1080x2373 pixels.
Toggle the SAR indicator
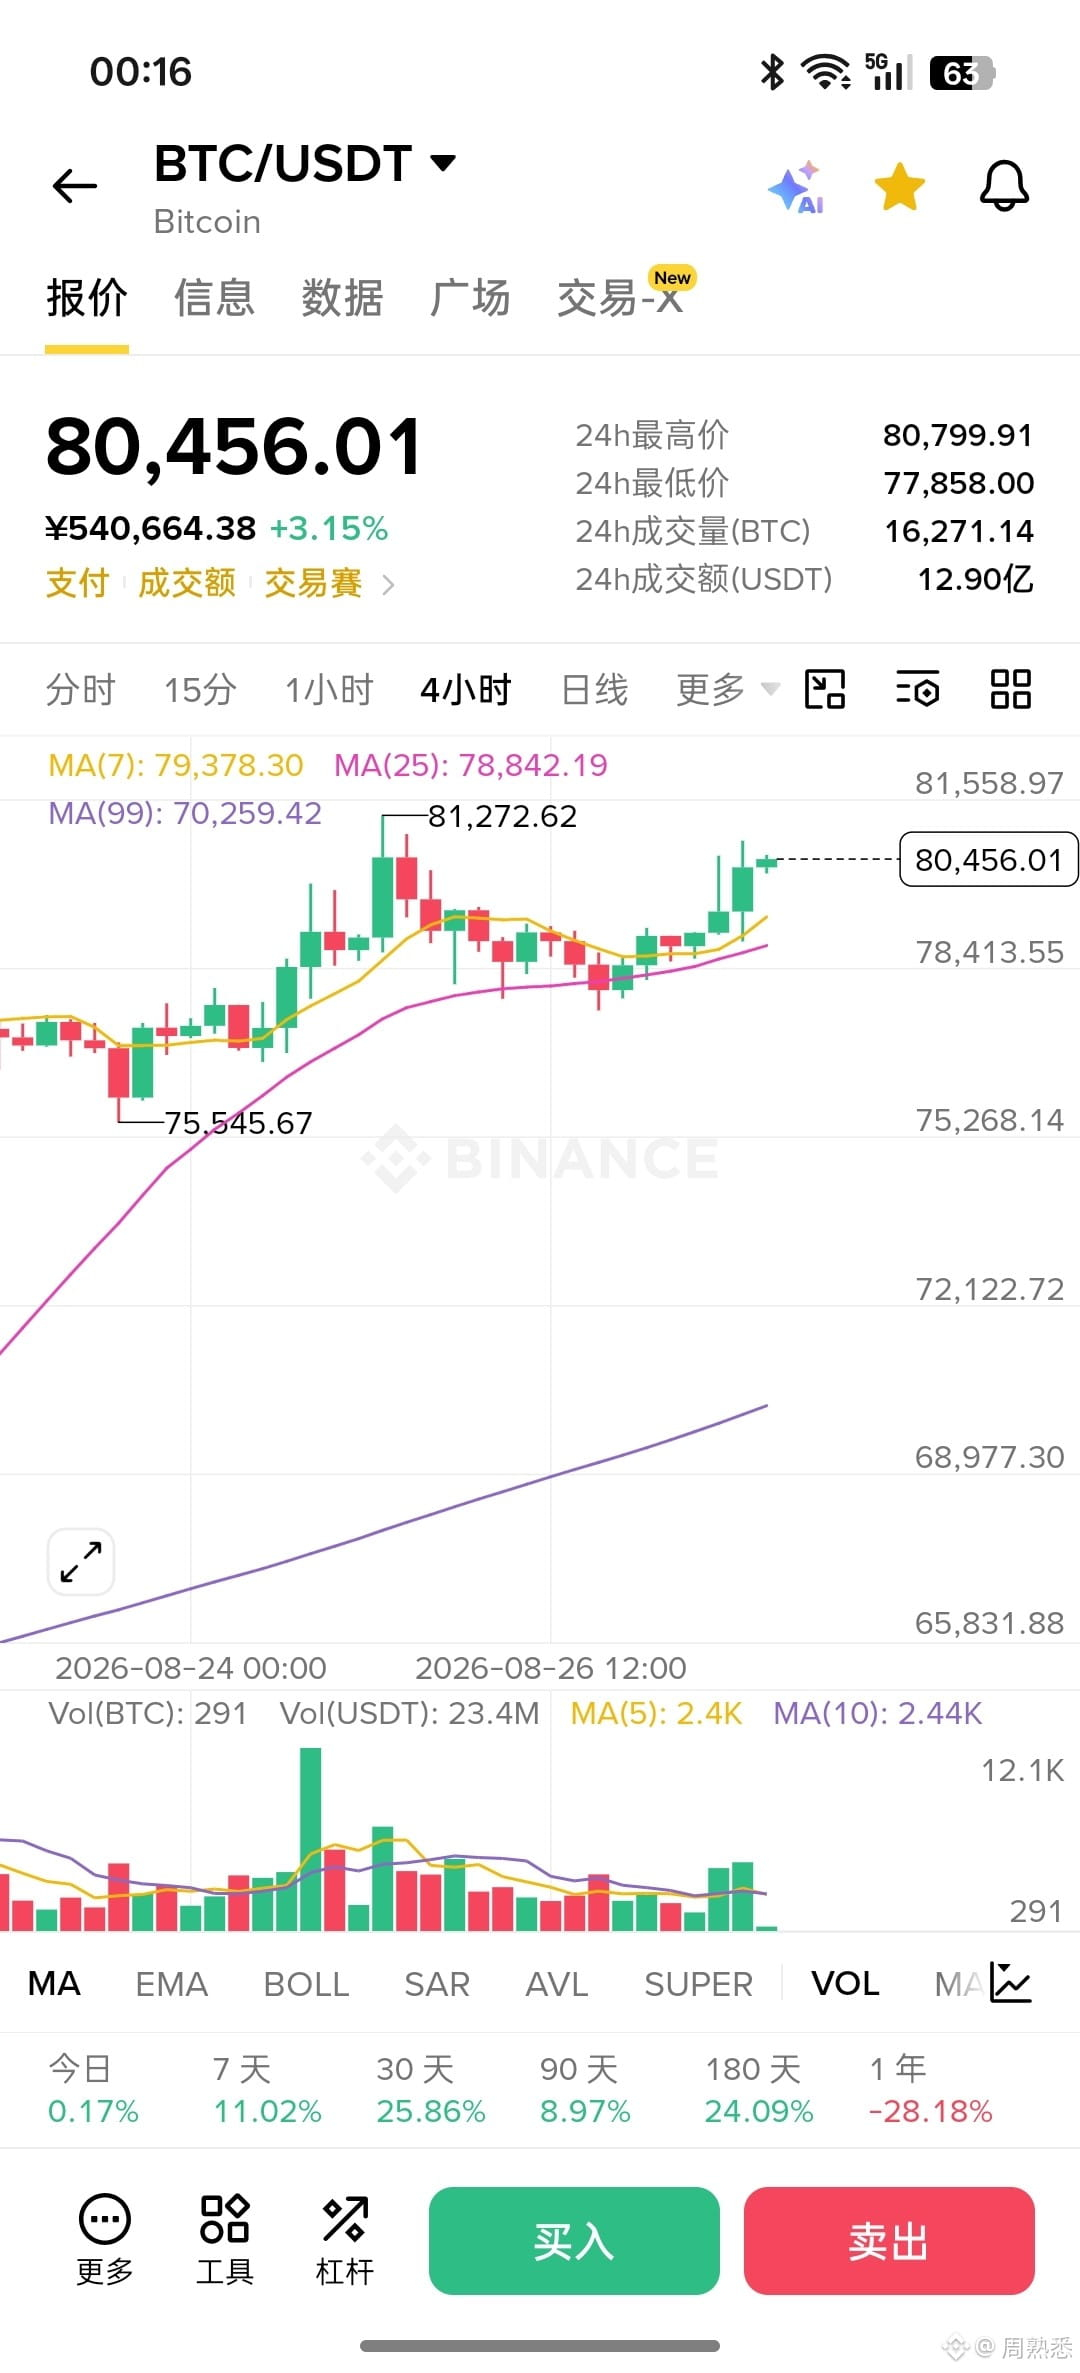coord(437,1983)
